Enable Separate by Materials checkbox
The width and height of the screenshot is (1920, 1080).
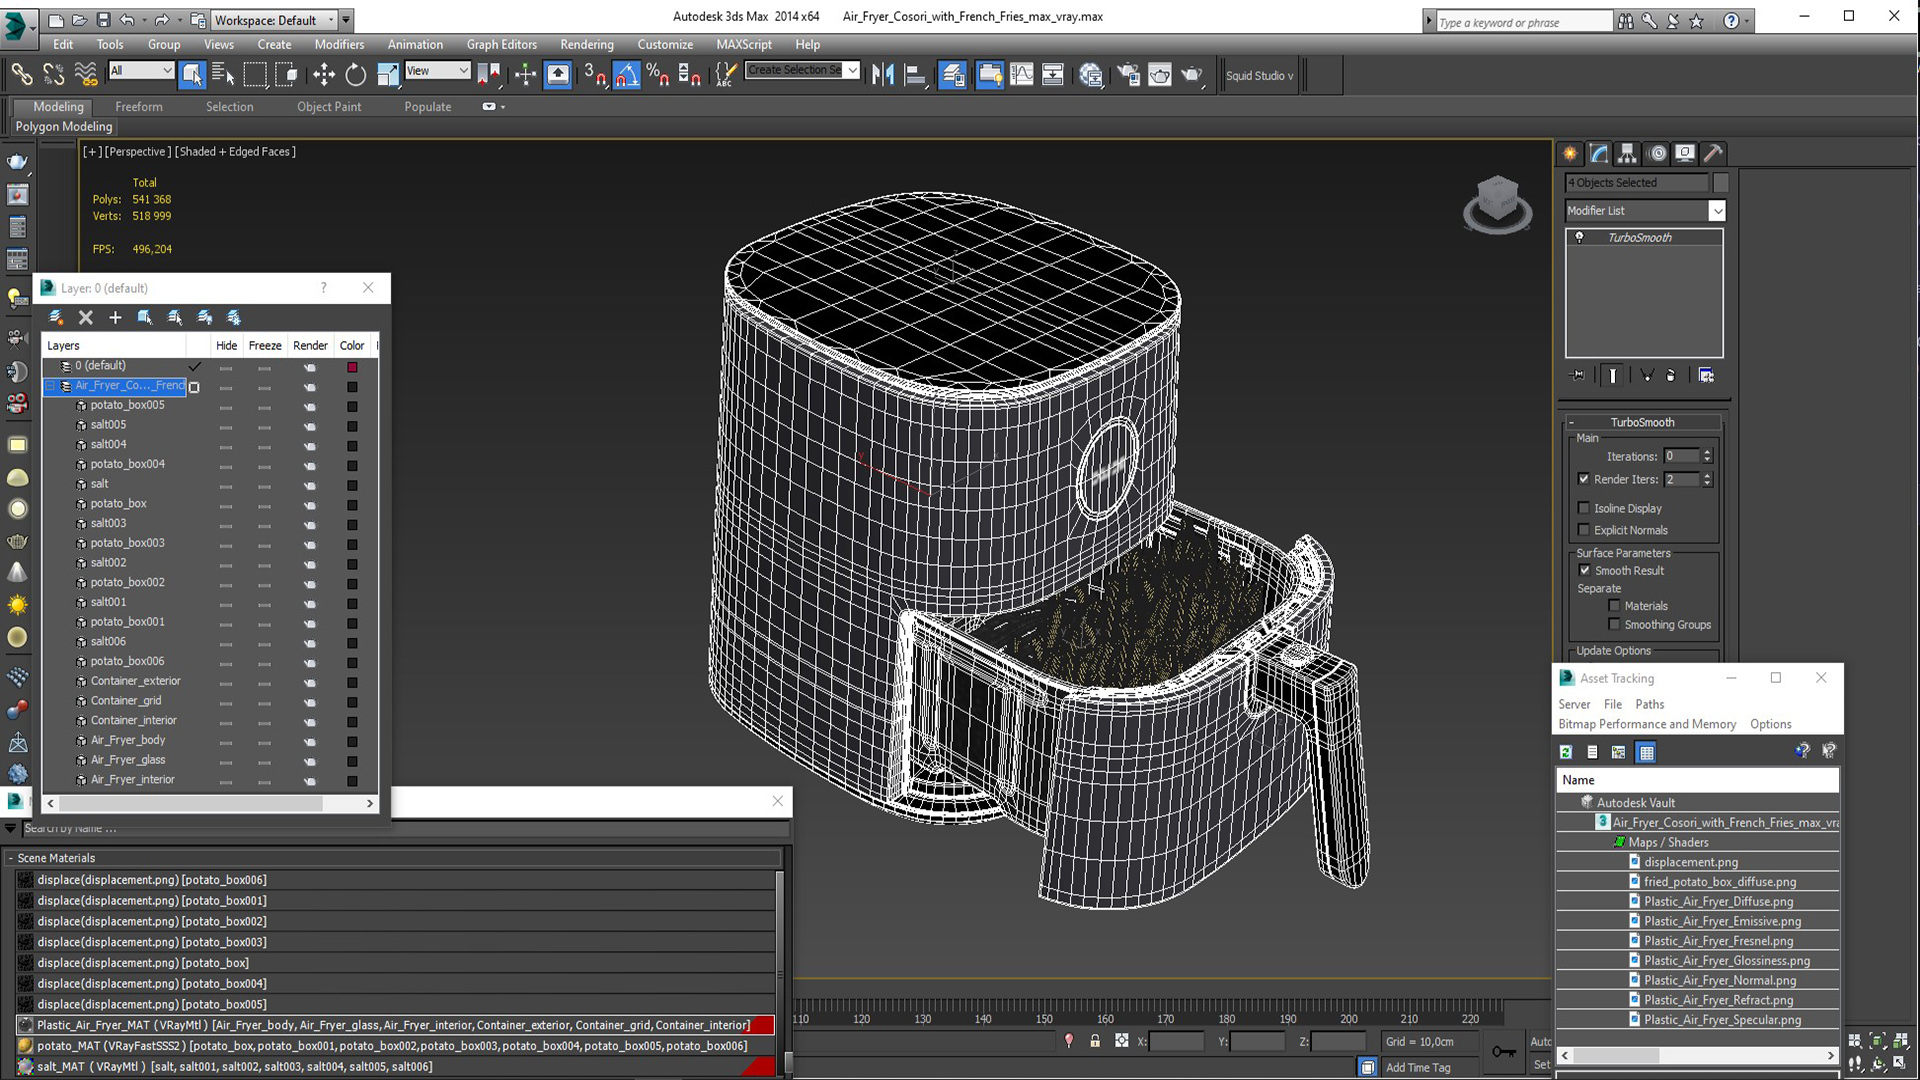tap(1613, 606)
